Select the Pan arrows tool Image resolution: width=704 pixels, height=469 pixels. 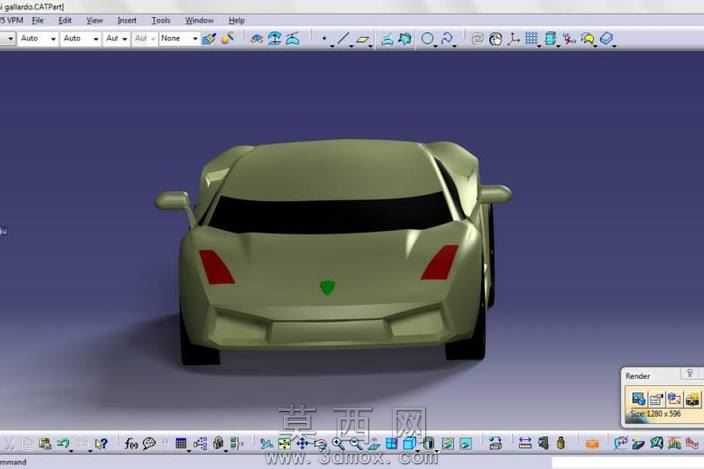point(302,443)
